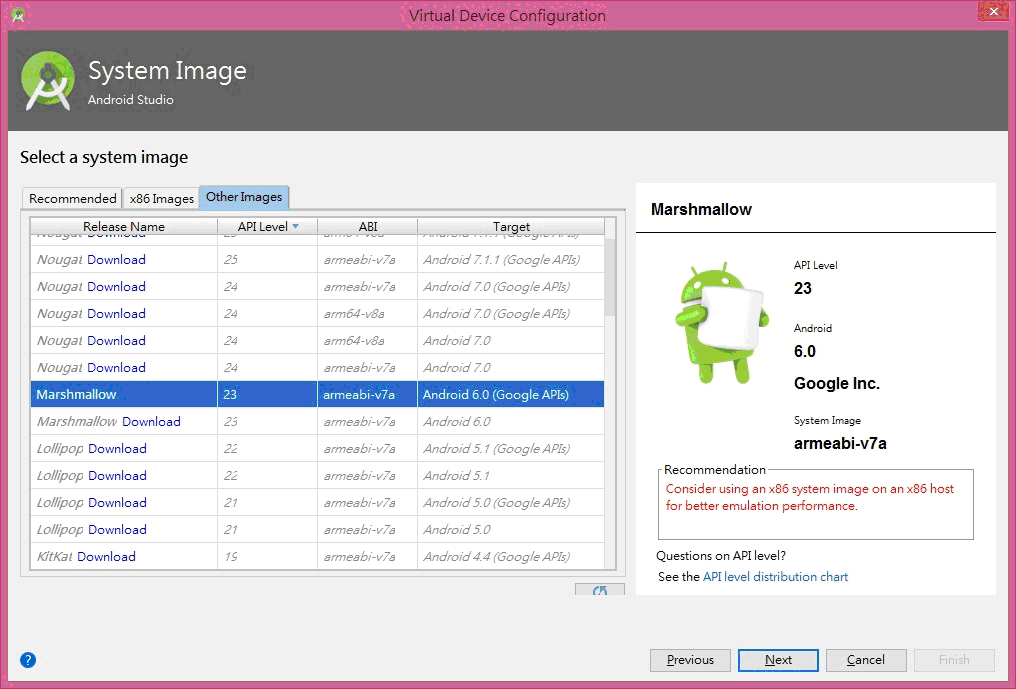Download Nougat arm64-v8a plain Android 7.0
Viewport: 1016px width, 689px height.
click(x=117, y=340)
